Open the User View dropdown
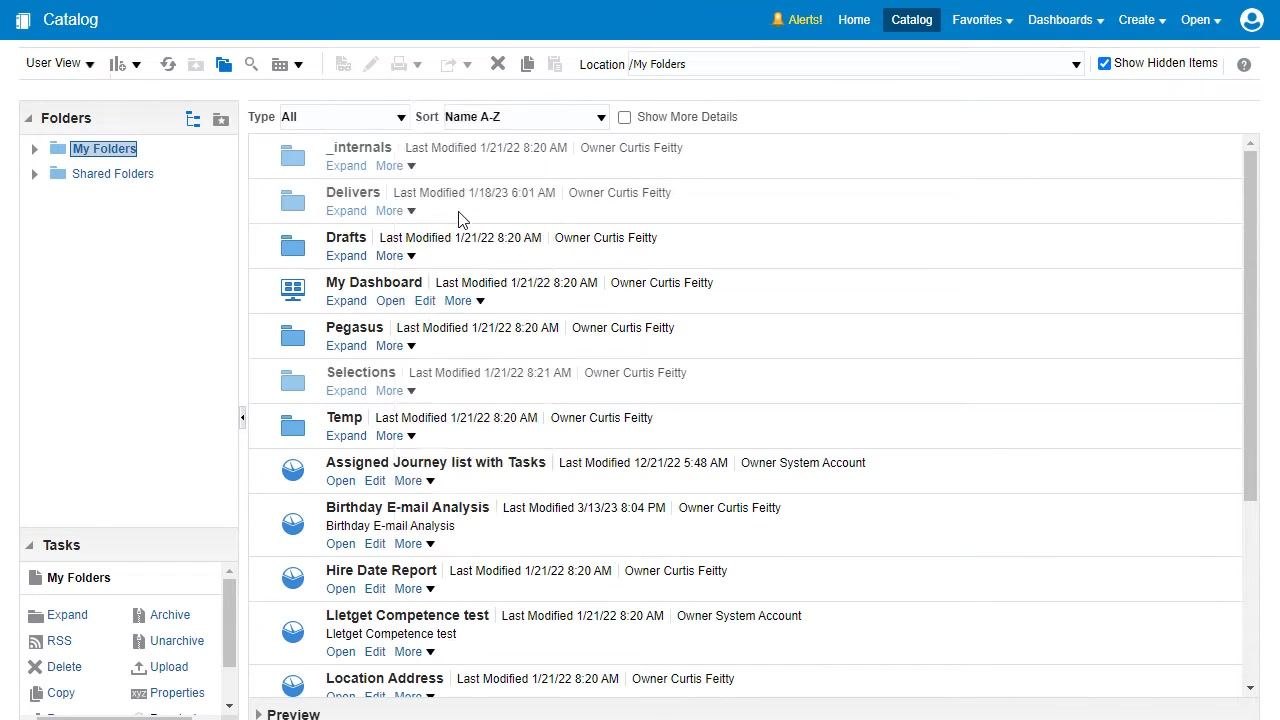 click(60, 63)
